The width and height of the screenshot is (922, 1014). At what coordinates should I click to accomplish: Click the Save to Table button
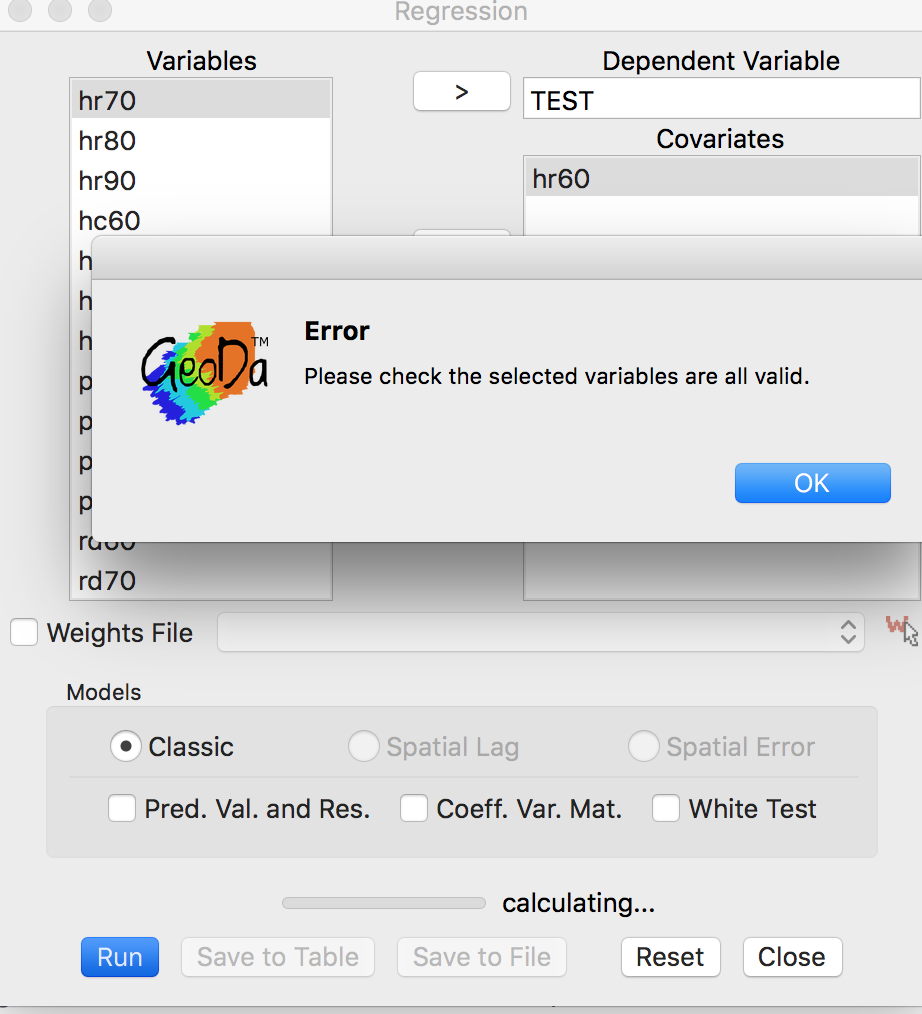coord(277,957)
